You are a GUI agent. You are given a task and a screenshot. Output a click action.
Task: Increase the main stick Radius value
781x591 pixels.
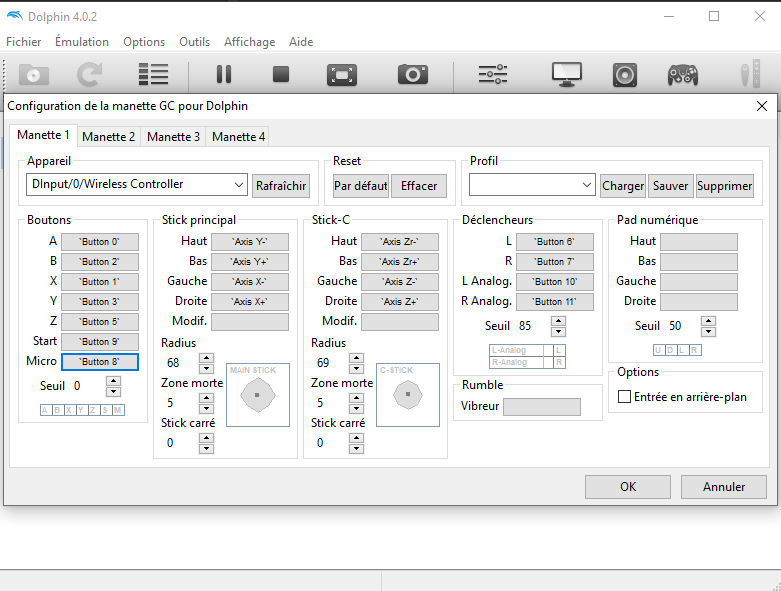[x=206, y=358]
